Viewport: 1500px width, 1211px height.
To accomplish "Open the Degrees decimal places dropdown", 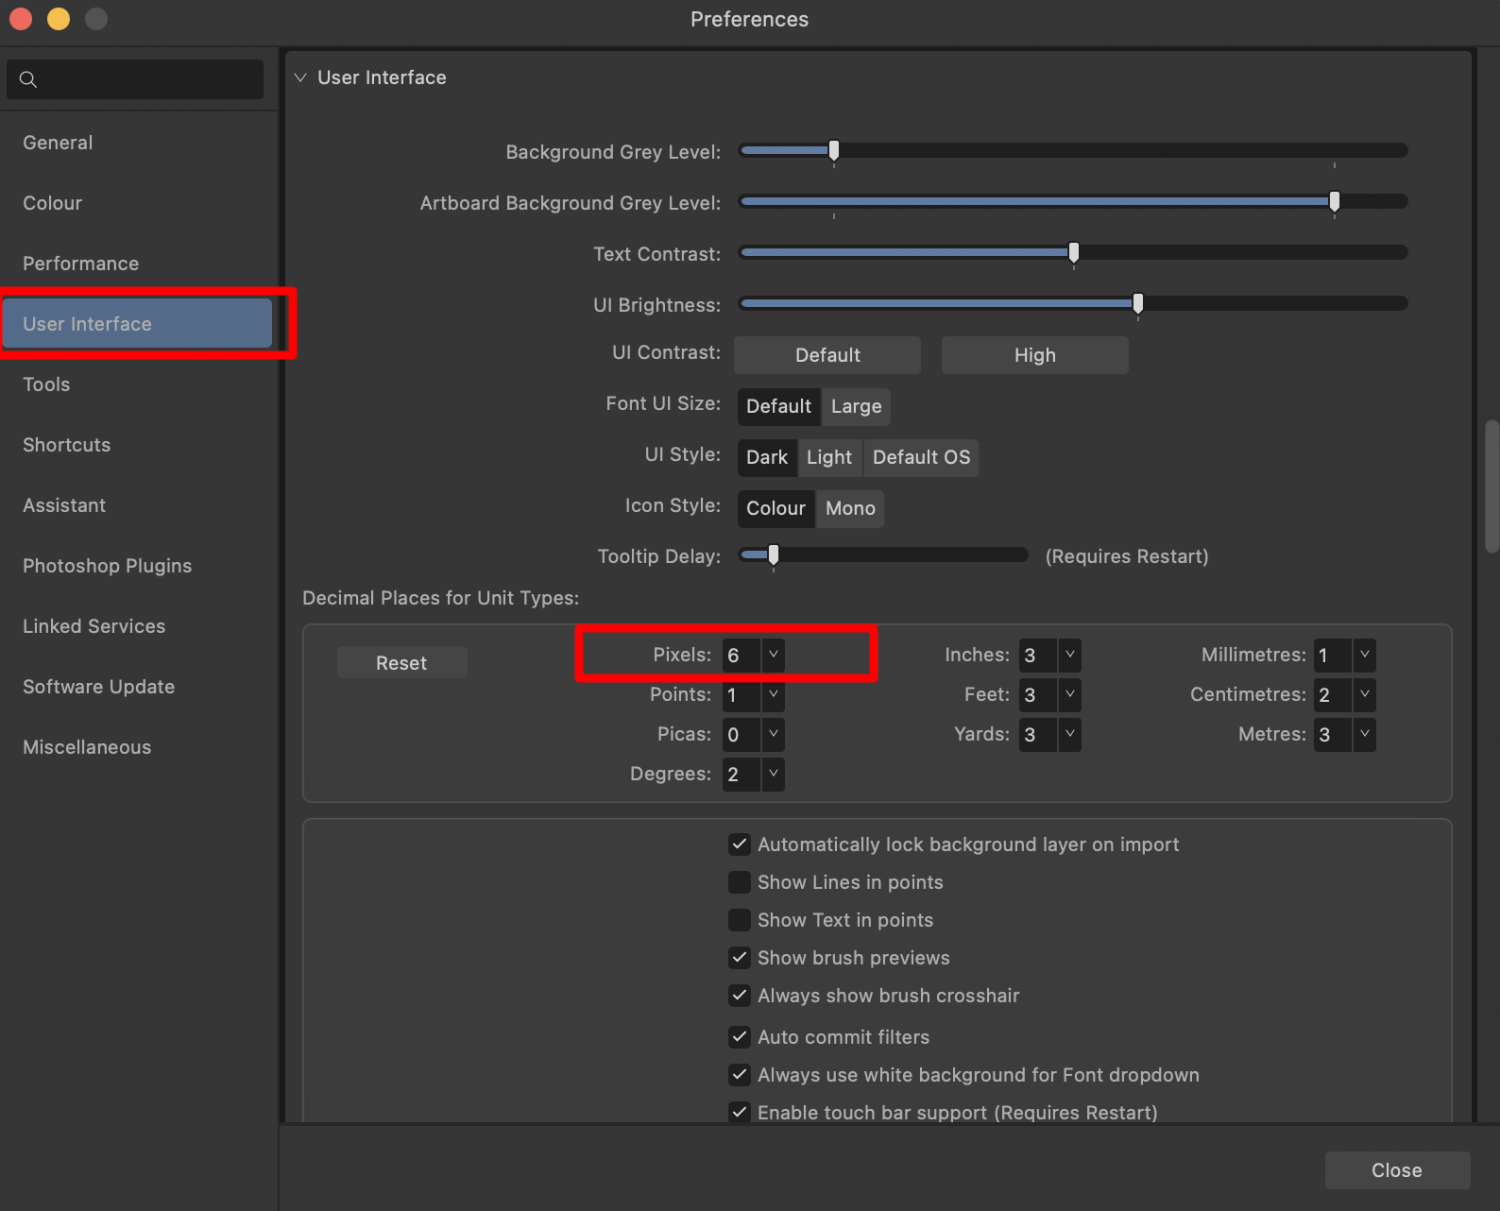I will (x=772, y=774).
